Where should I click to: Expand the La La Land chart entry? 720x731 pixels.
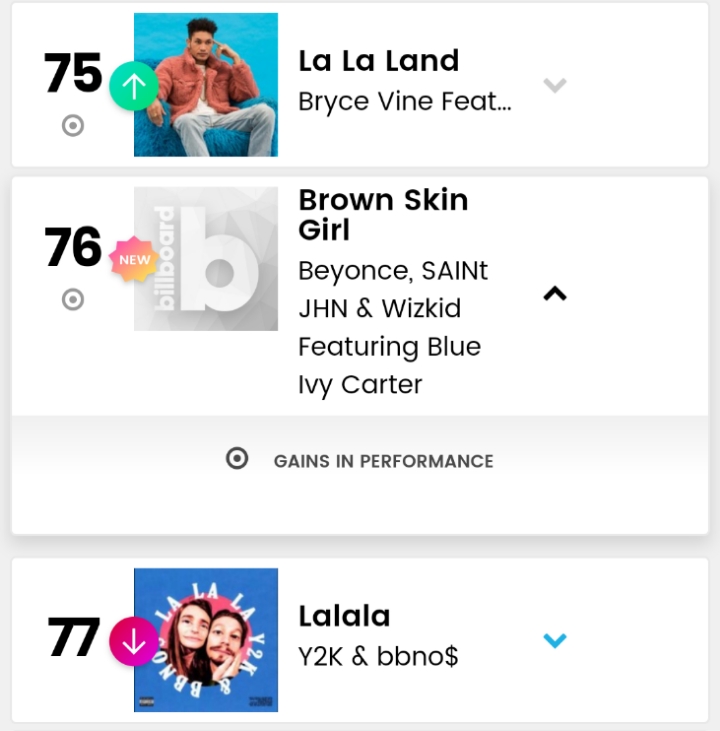pos(555,86)
